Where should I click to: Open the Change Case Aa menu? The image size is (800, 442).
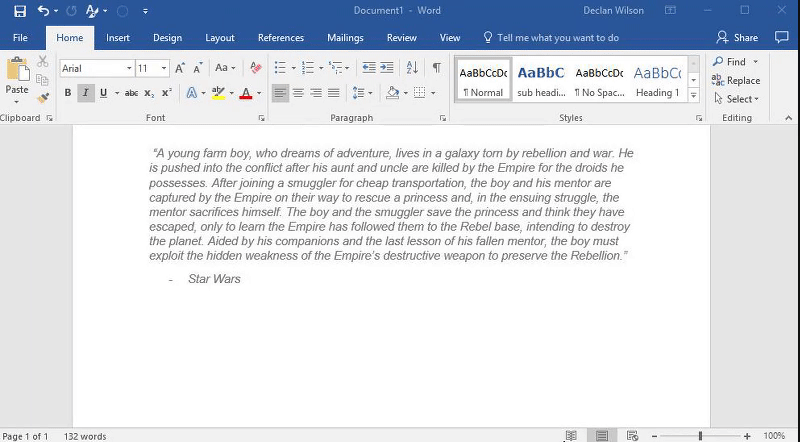click(224, 68)
